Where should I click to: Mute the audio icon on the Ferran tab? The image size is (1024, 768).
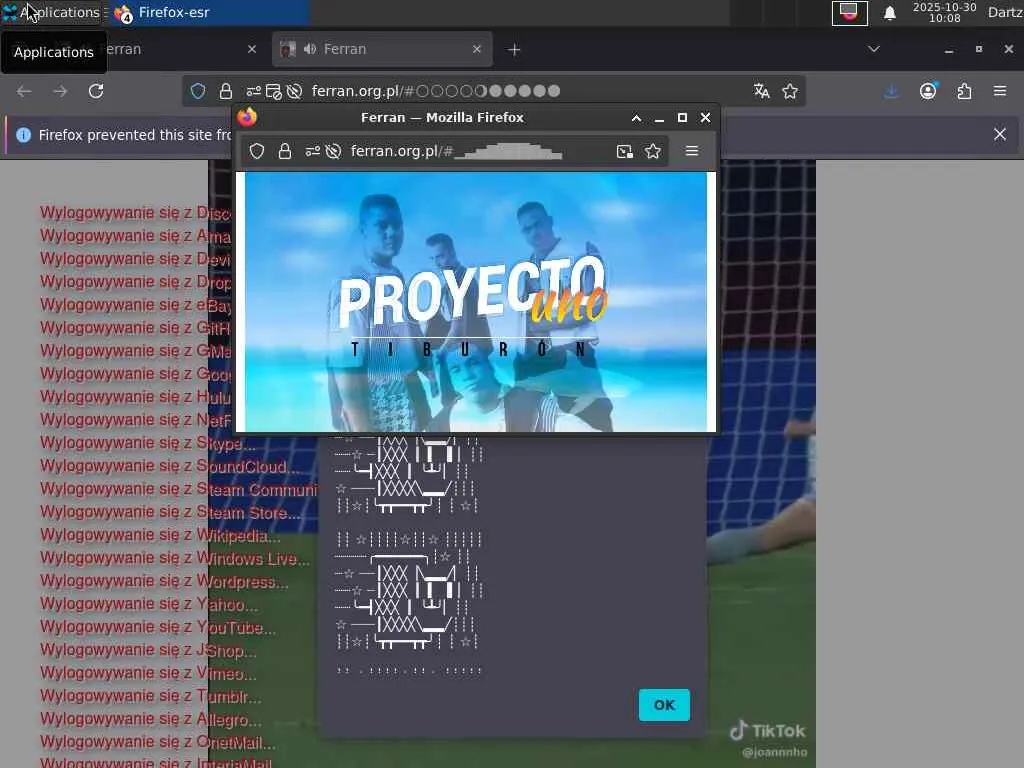(310, 49)
